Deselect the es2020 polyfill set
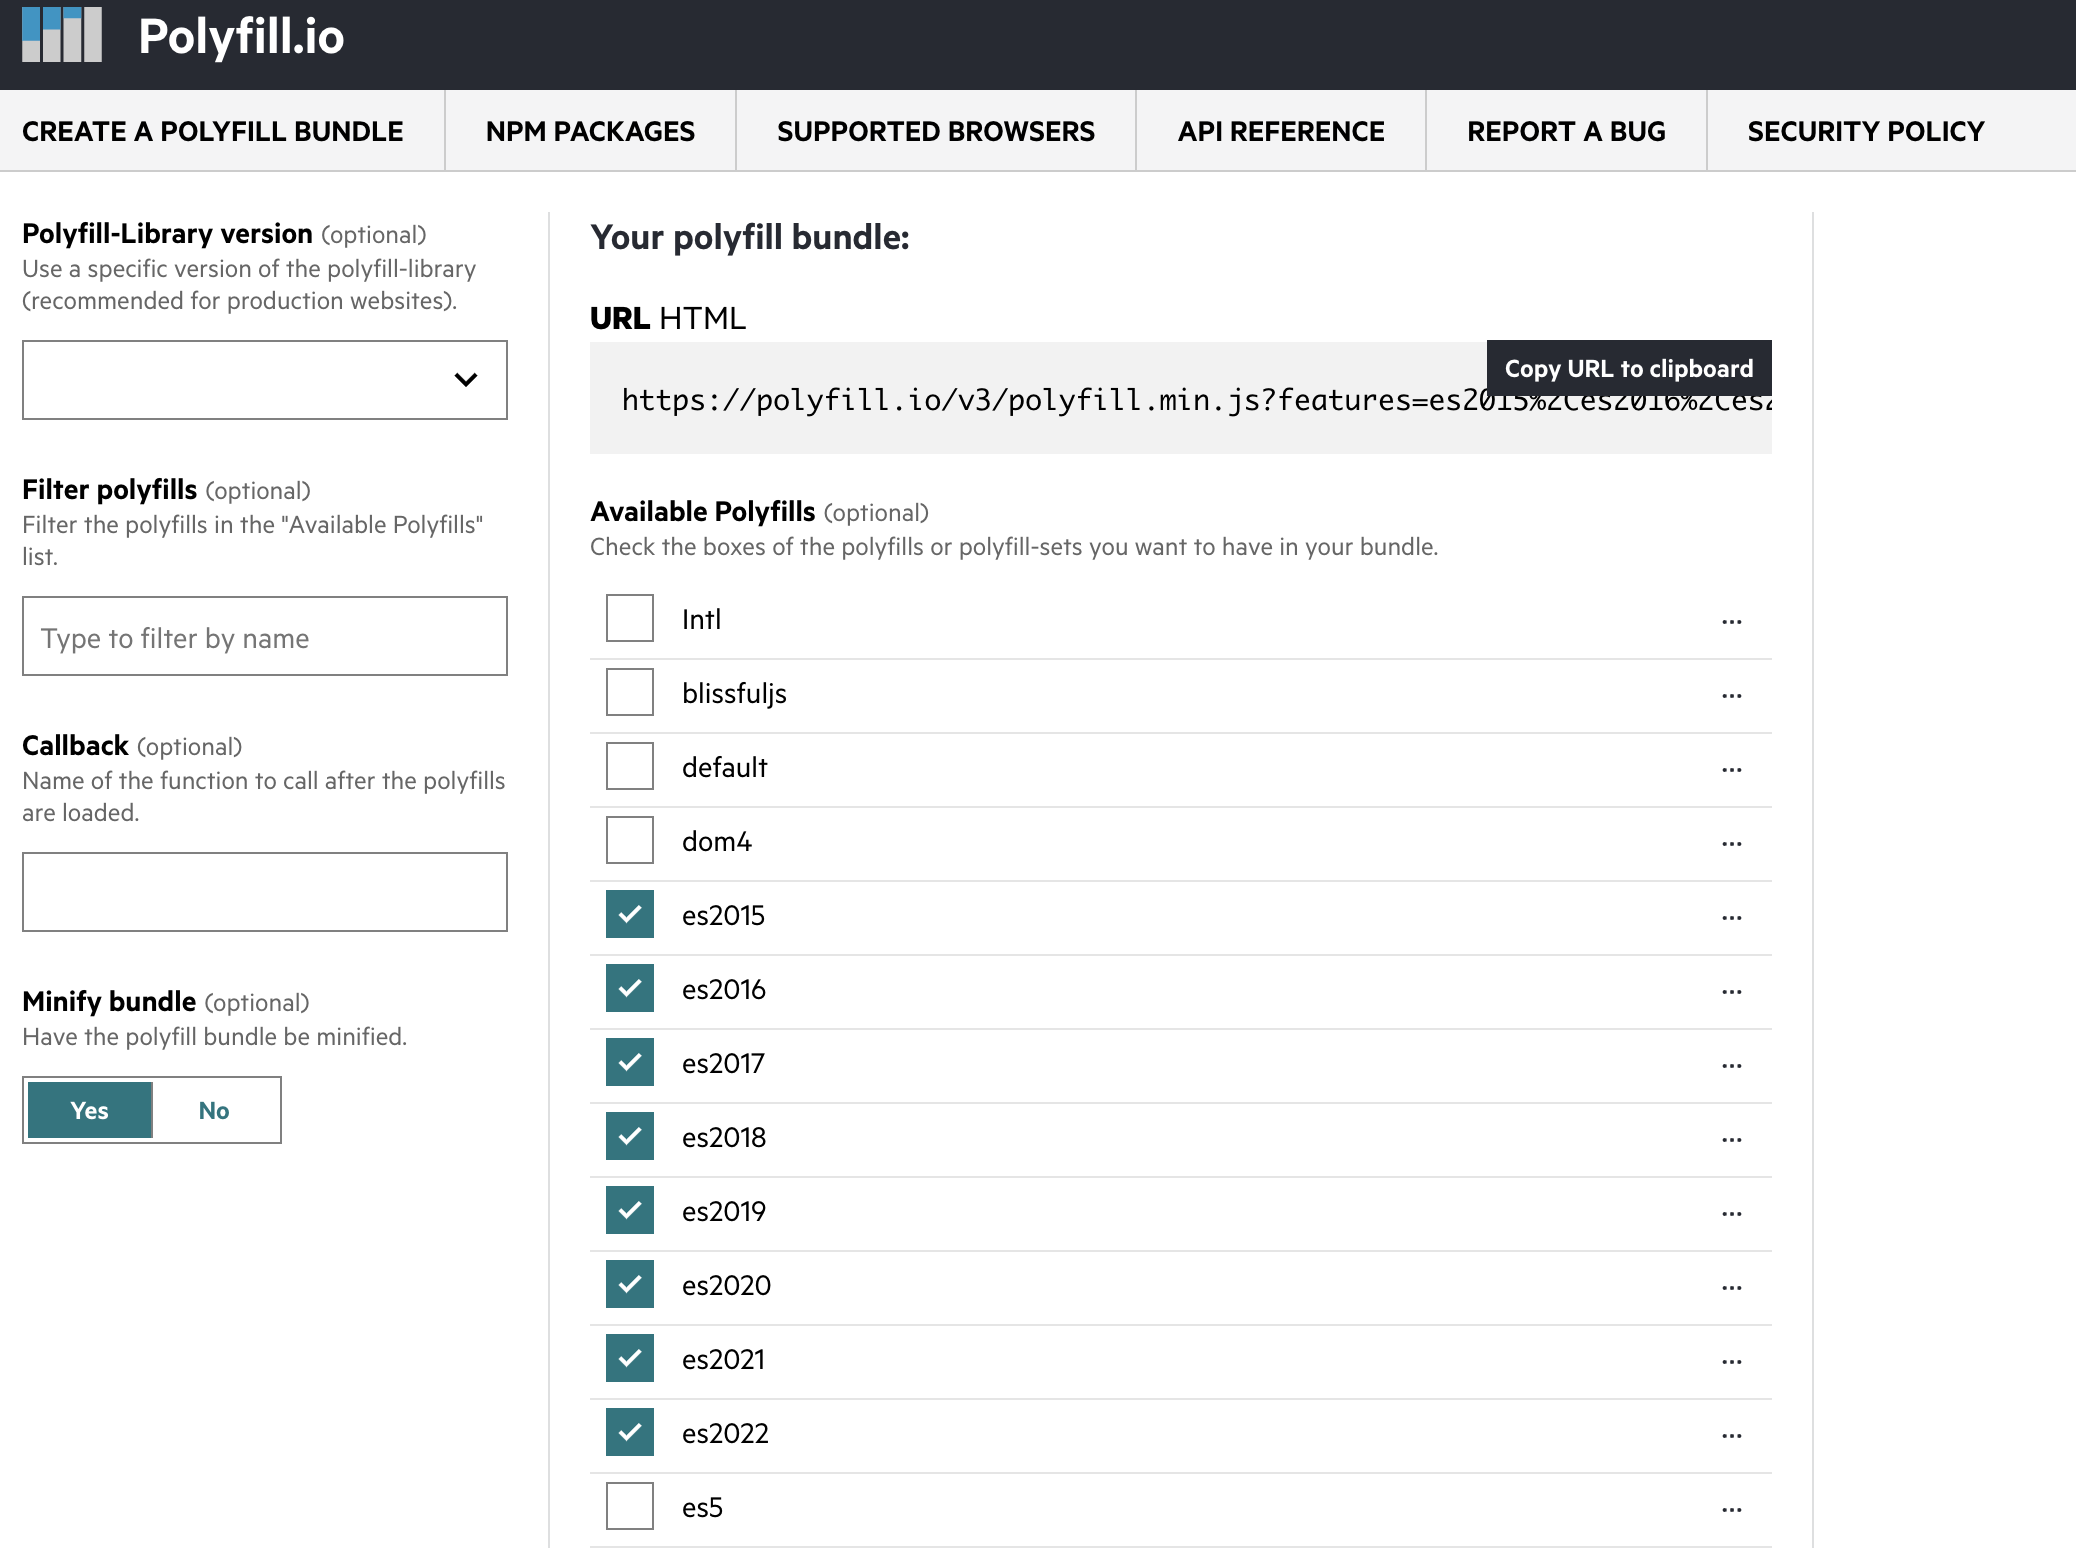 click(x=630, y=1284)
